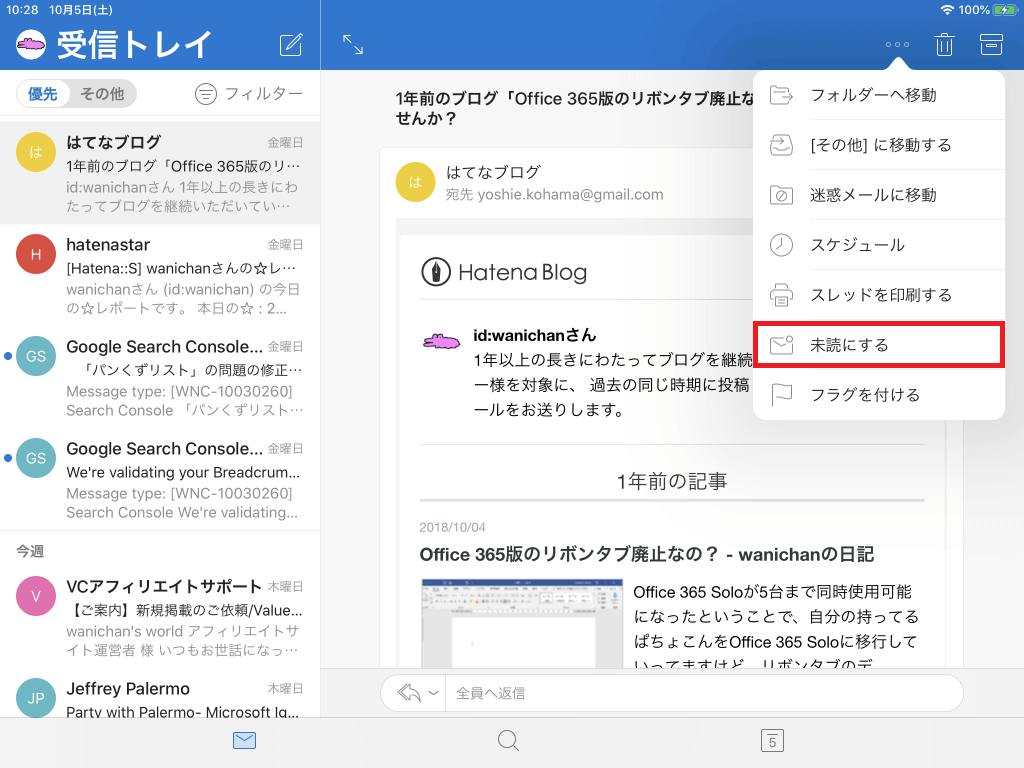Image resolution: width=1024 pixels, height=768 pixels.
Task: Click the pink wanichan icon in email body
Action: (x=441, y=341)
